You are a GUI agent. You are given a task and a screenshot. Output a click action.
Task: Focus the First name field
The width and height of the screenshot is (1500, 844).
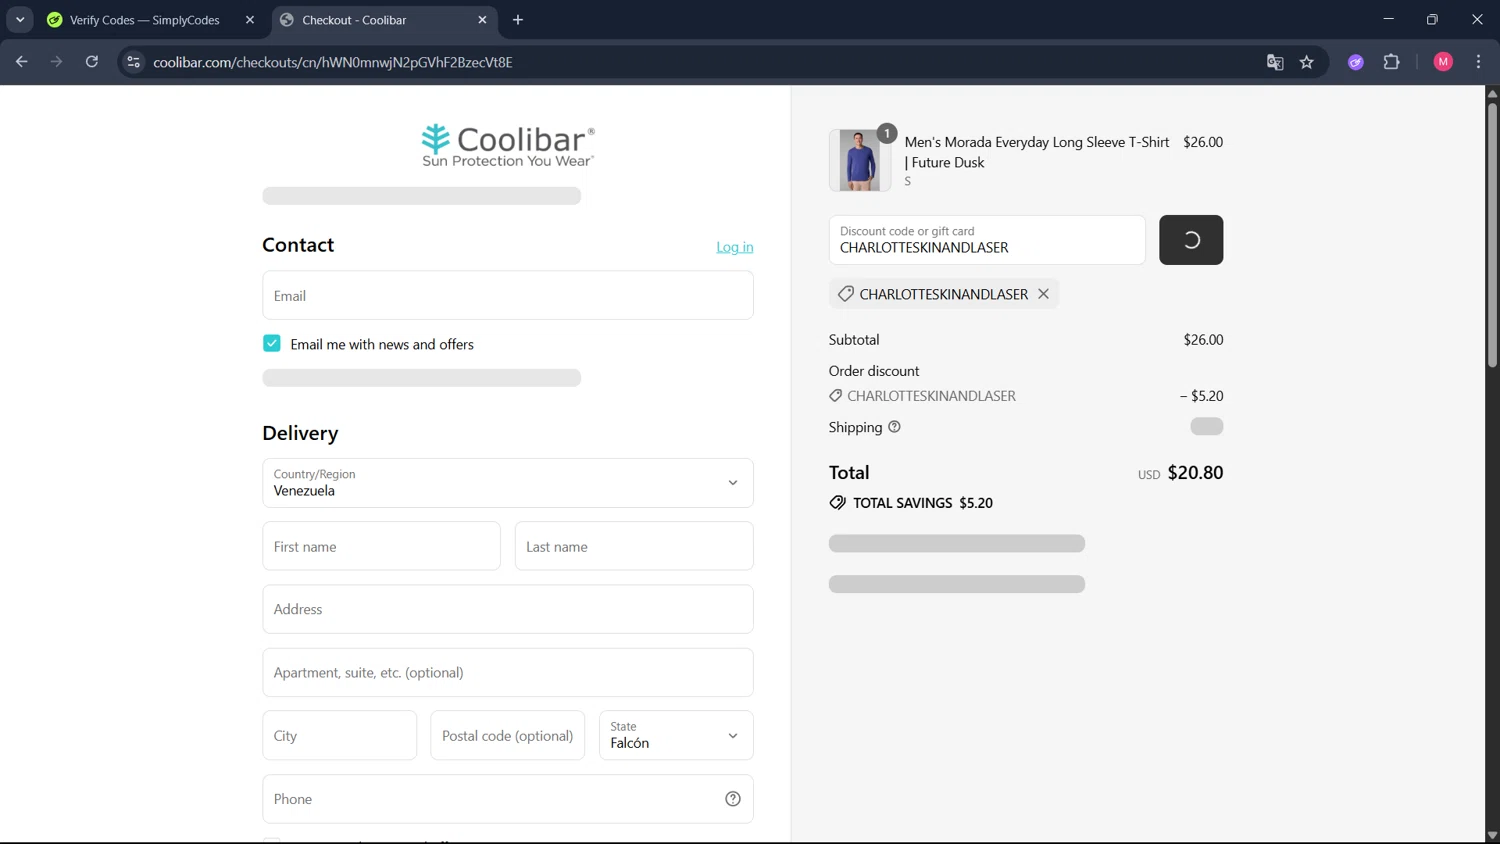click(381, 546)
